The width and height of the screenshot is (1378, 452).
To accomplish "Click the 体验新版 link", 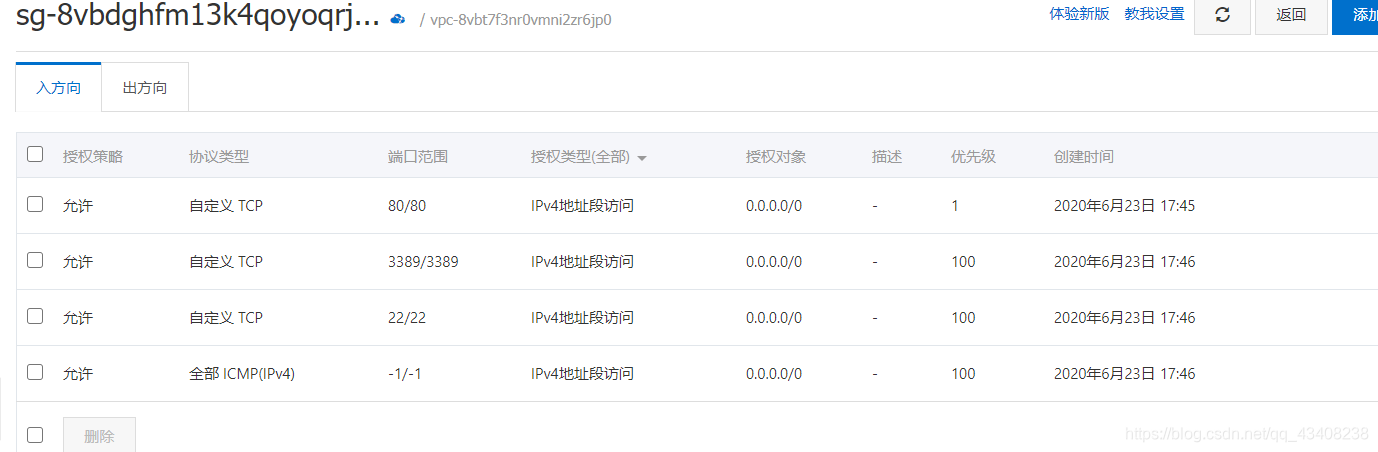I will point(1079,14).
